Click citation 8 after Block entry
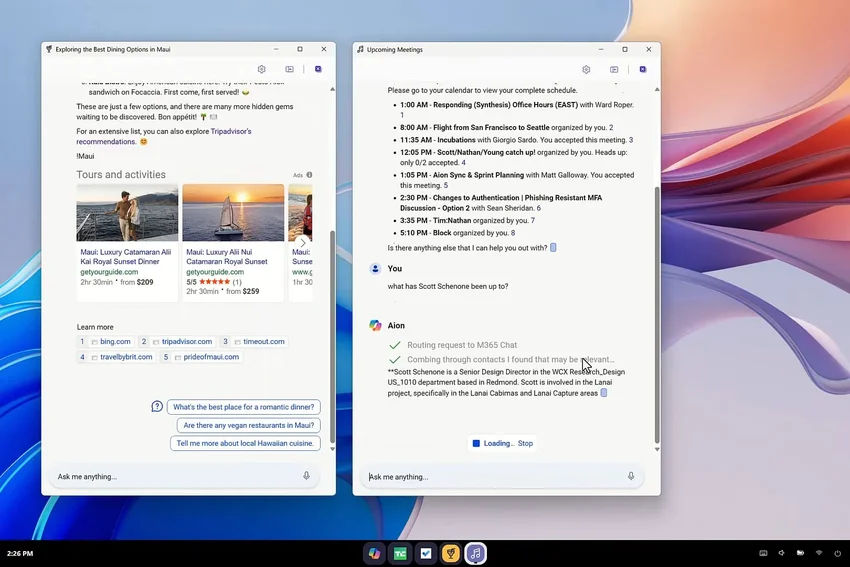The width and height of the screenshot is (850, 567). click(513, 233)
